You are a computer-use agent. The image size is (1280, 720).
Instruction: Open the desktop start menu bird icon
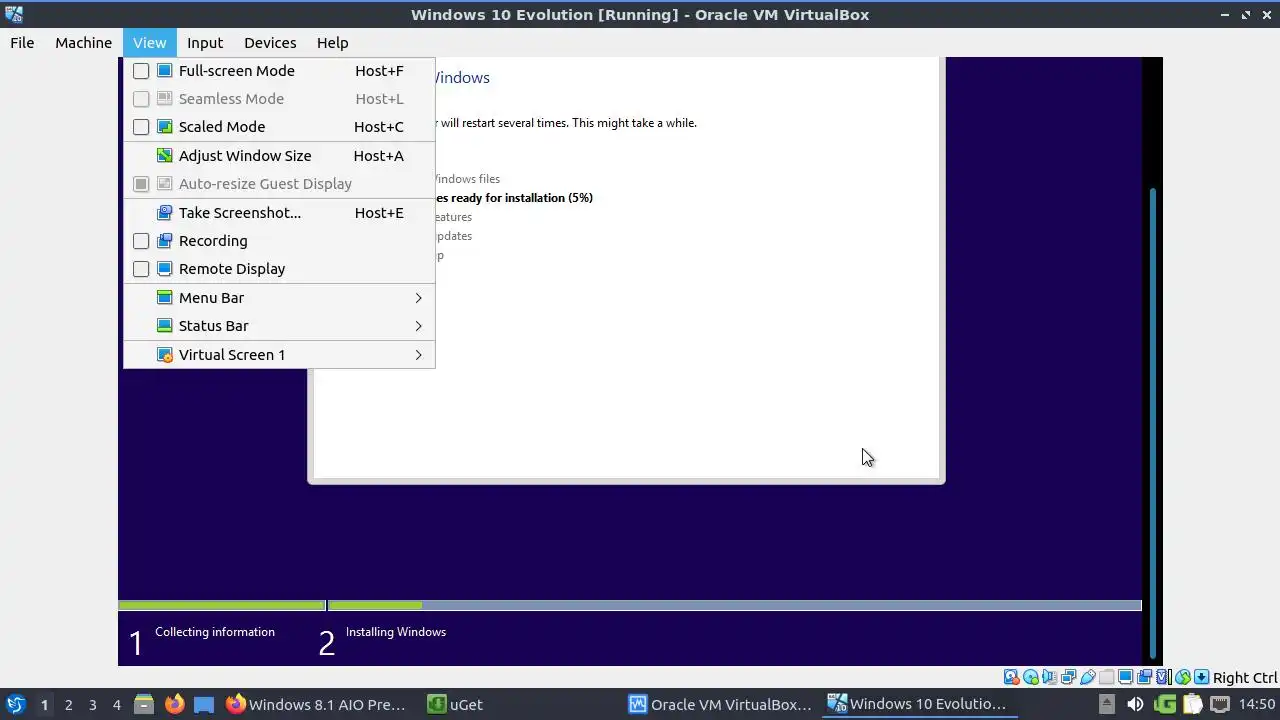[x=16, y=704]
